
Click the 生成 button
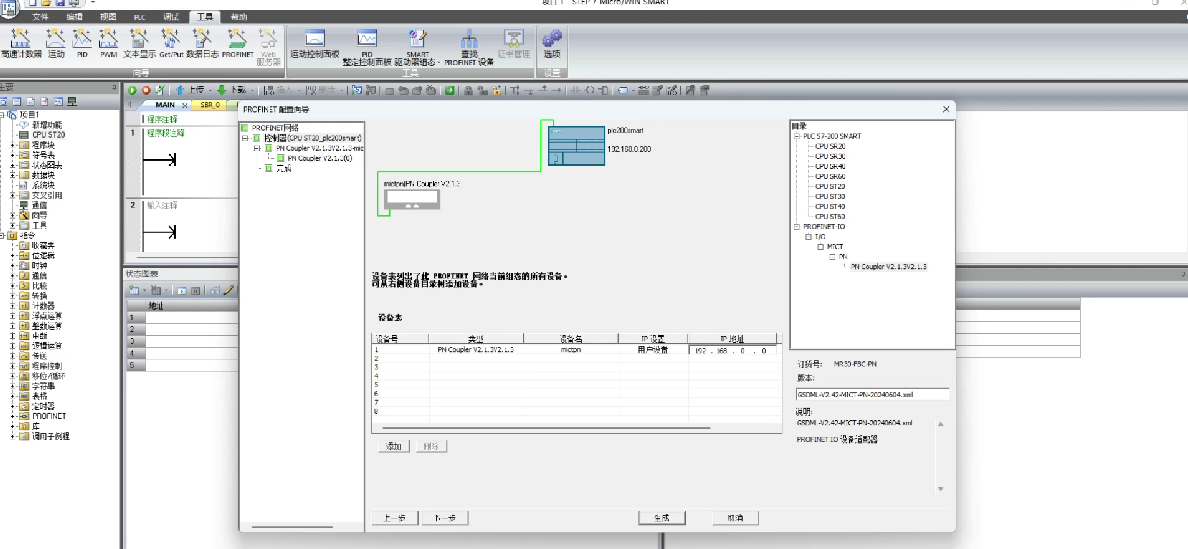[x=661, y=518]
